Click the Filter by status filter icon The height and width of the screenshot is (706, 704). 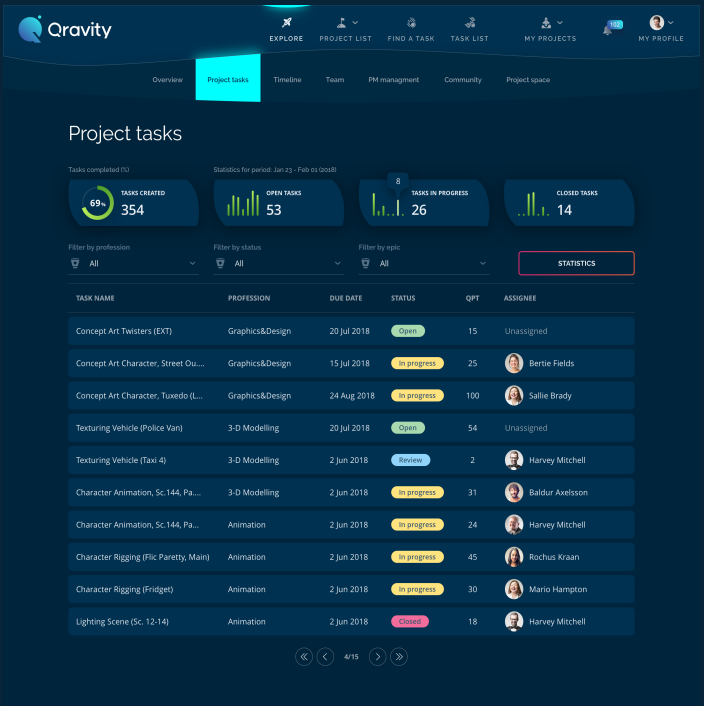[x=220, y=263]
